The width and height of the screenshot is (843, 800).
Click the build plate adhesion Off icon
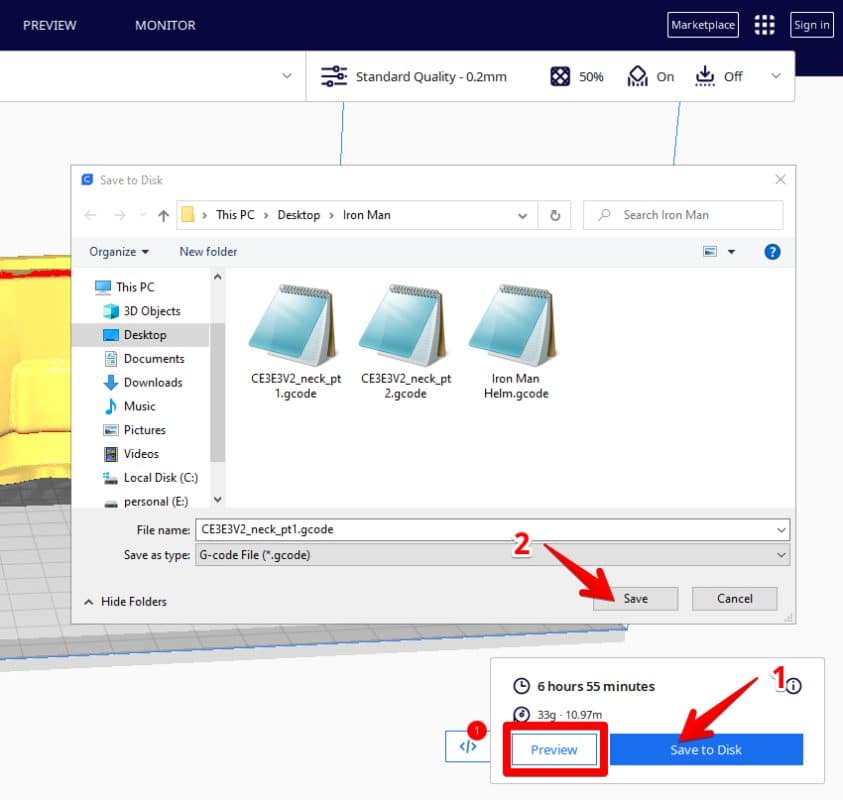(x=705, y=76)
